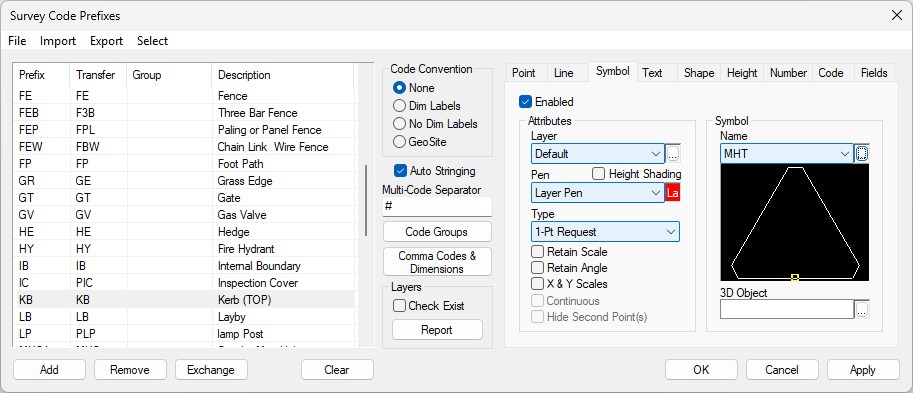Click the Add button
913x393 pixels.
49,370
